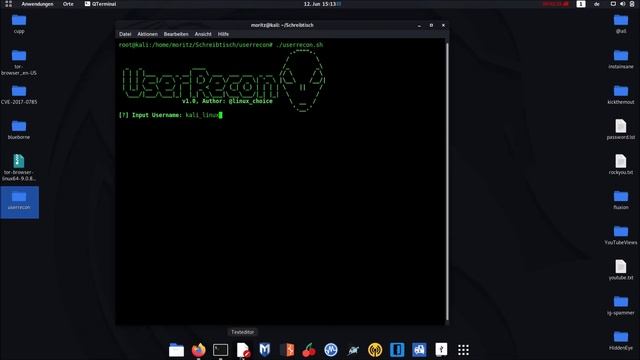
Task: Open the Datei menu in QTerminal
Action: (x=125, y=34)
